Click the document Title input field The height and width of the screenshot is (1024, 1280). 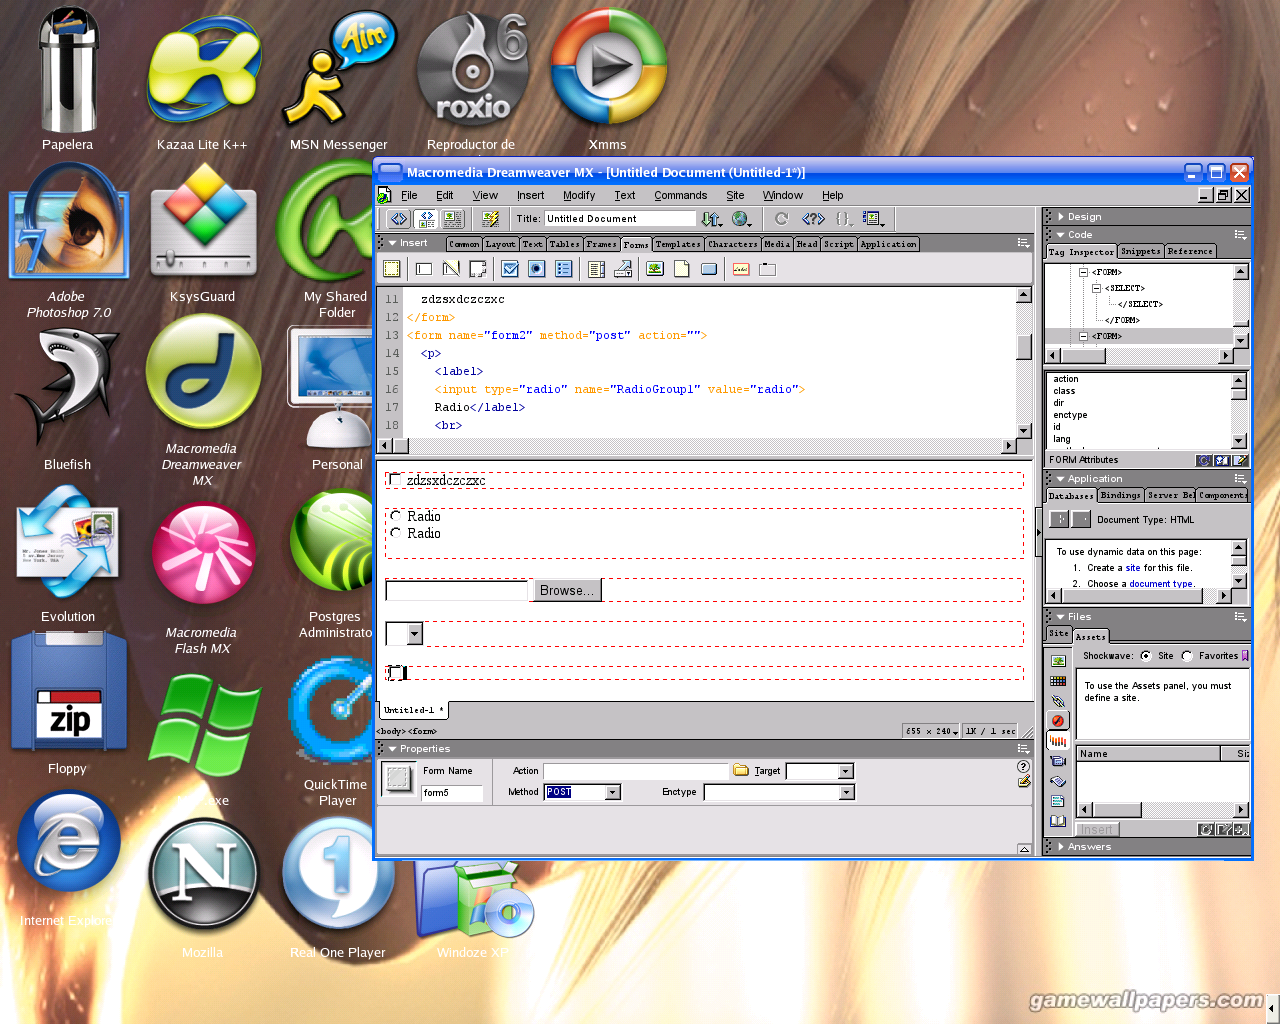coord(620,218)
